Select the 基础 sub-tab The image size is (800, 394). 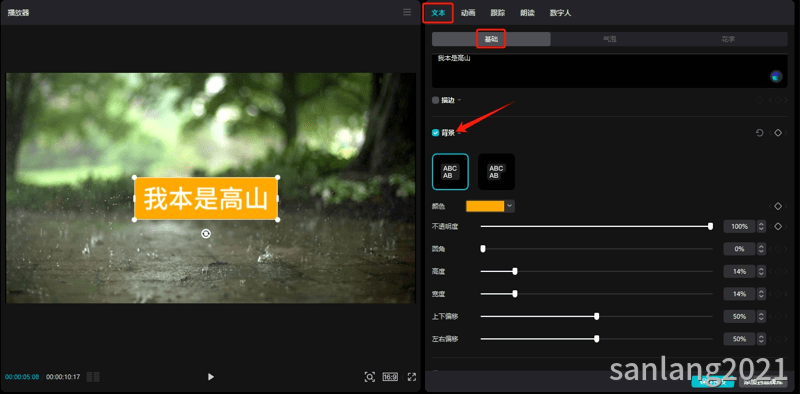tap(491, 39)
